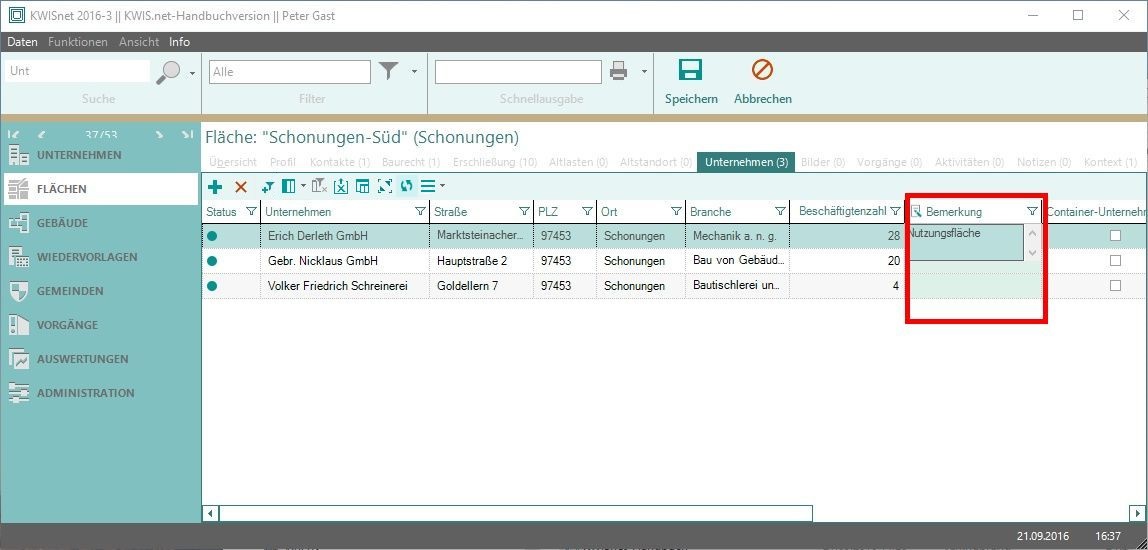This screenshot has height=550, width=1148.
Task: Toggle Container checkbox for Erich Derleth GmbH
Action: click(x=1115, y=236)
